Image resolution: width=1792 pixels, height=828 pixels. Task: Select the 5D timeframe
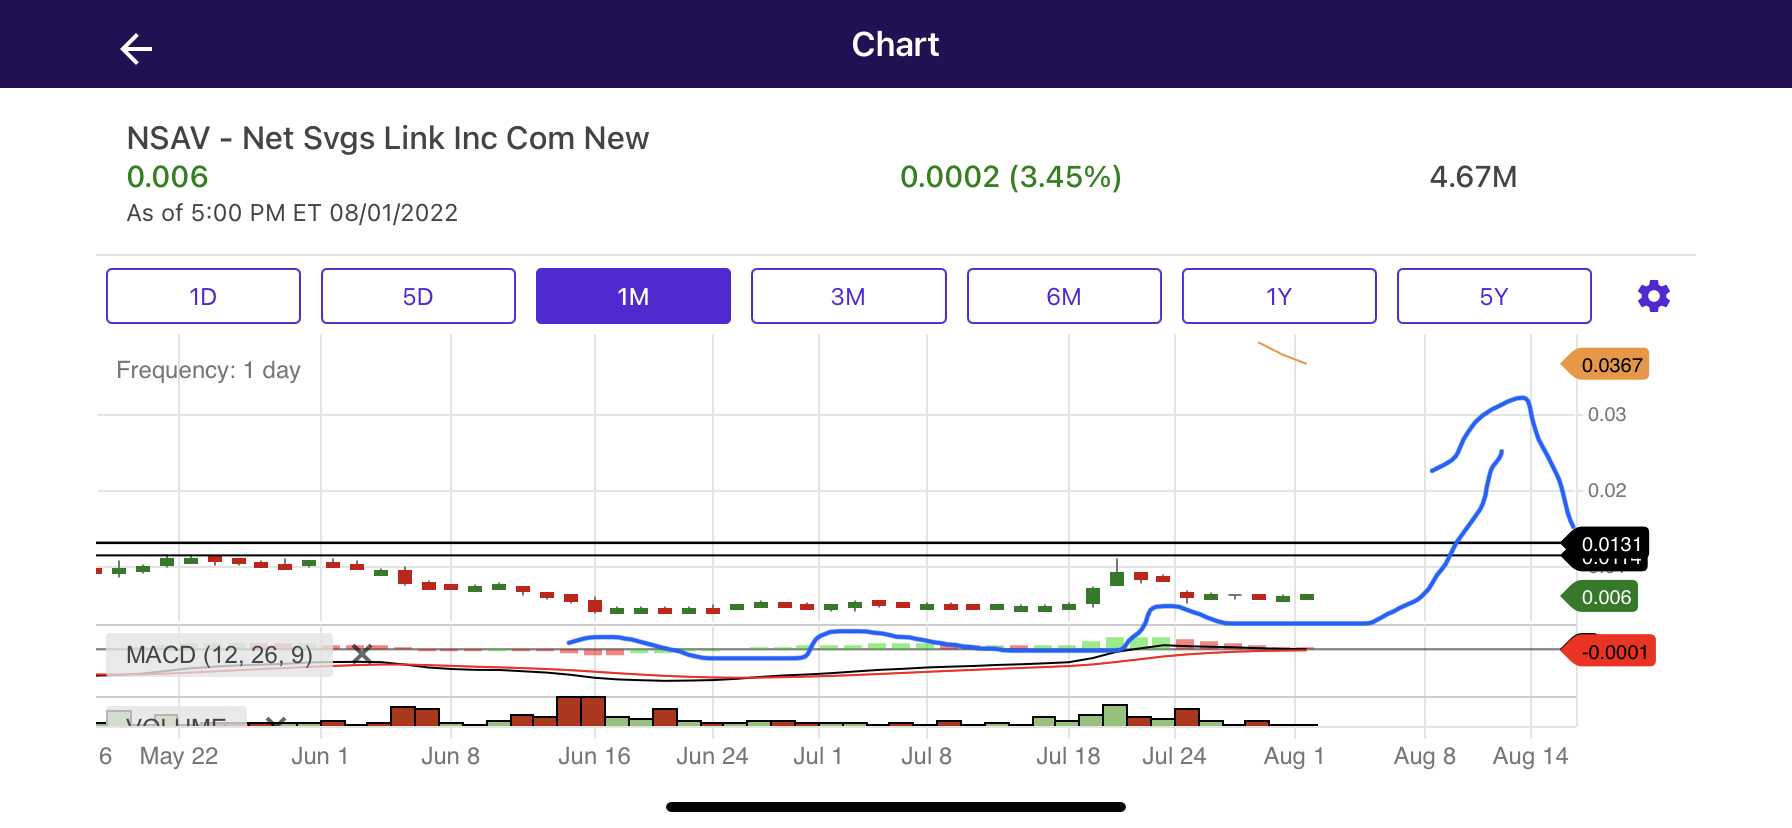[418, 296]
